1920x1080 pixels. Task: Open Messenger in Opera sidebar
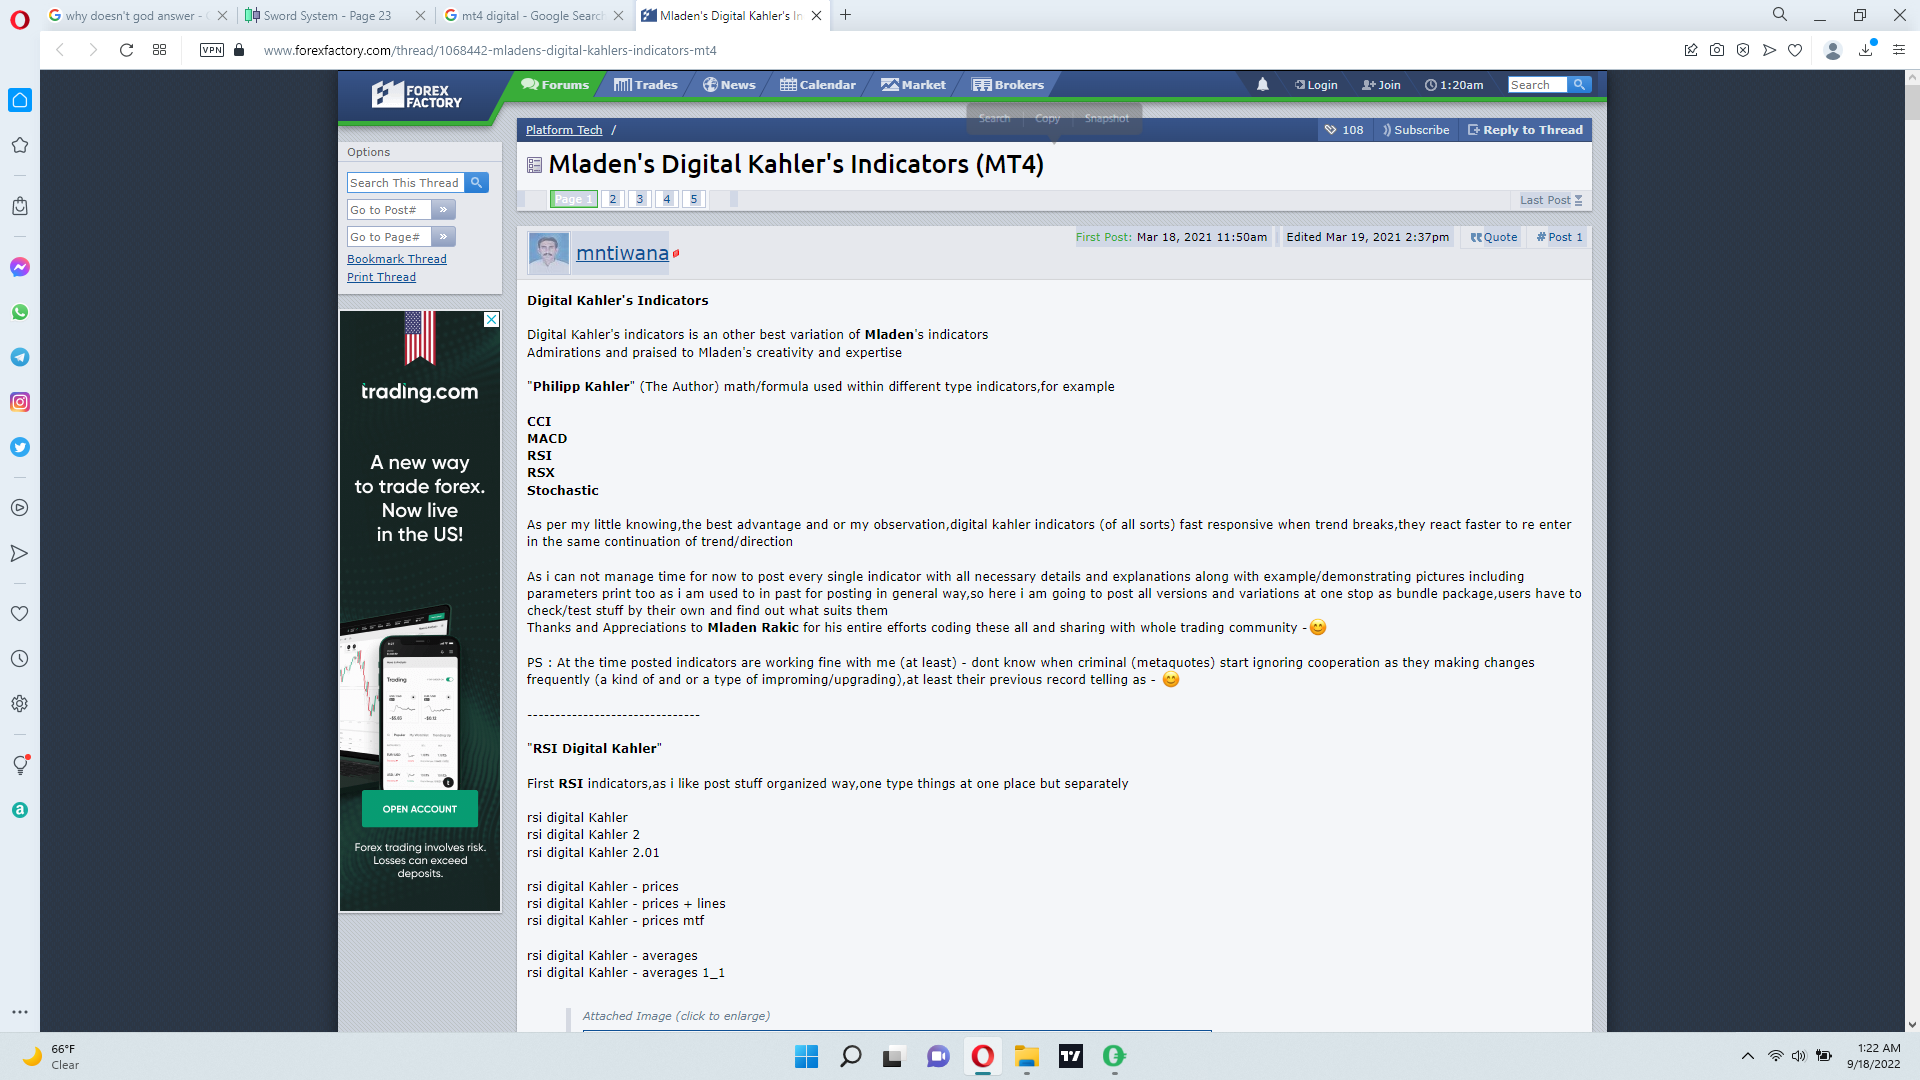click(19, 267)
